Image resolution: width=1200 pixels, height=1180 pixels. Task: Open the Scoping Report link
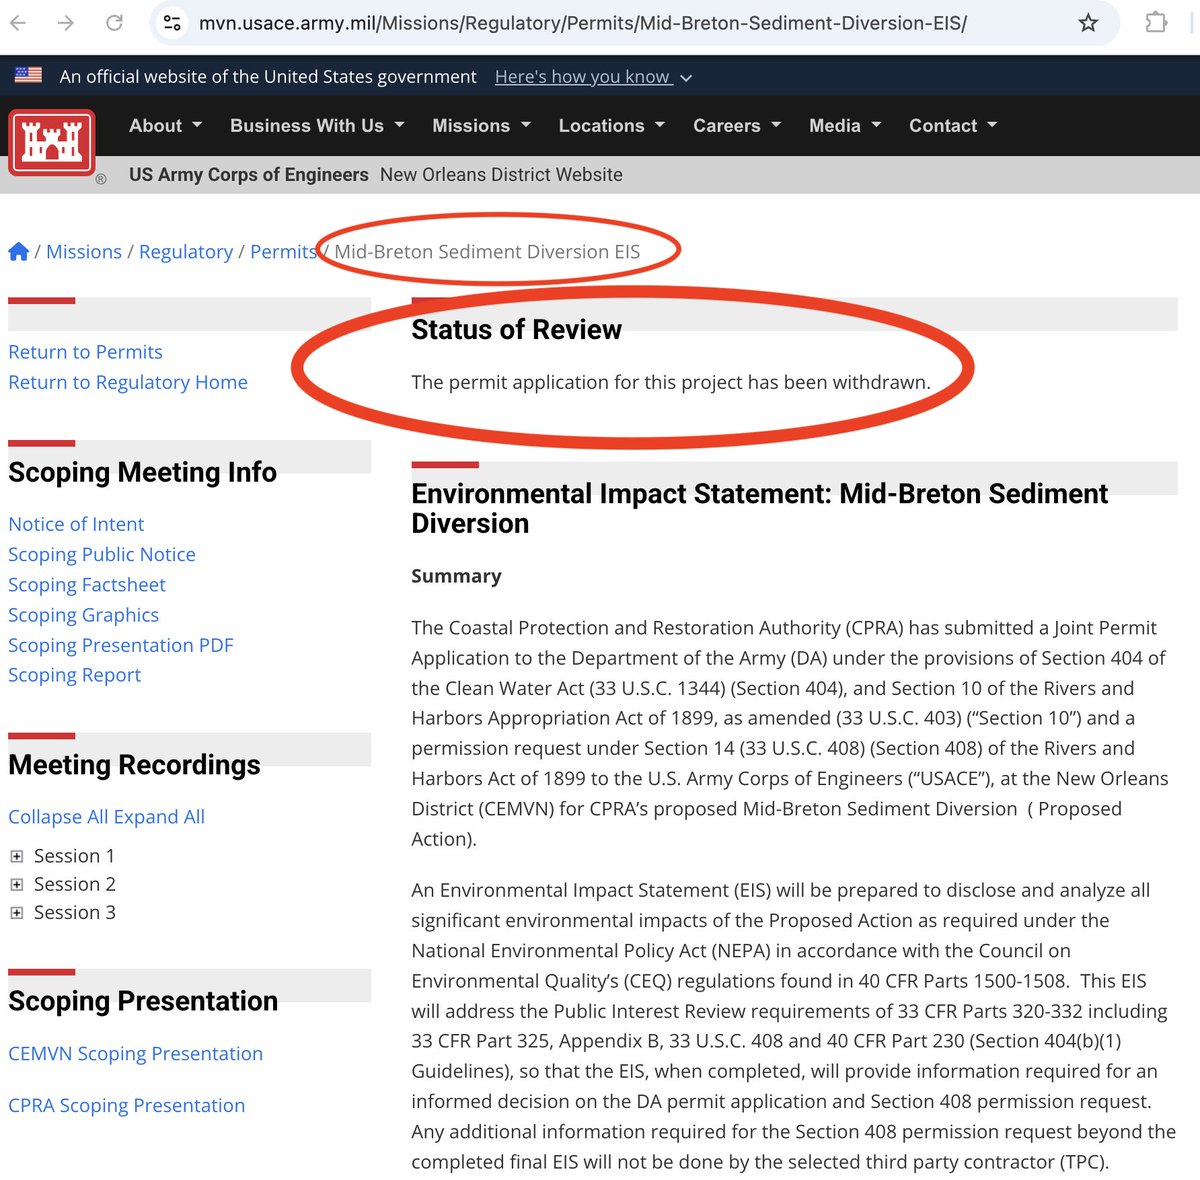point(74,675)
